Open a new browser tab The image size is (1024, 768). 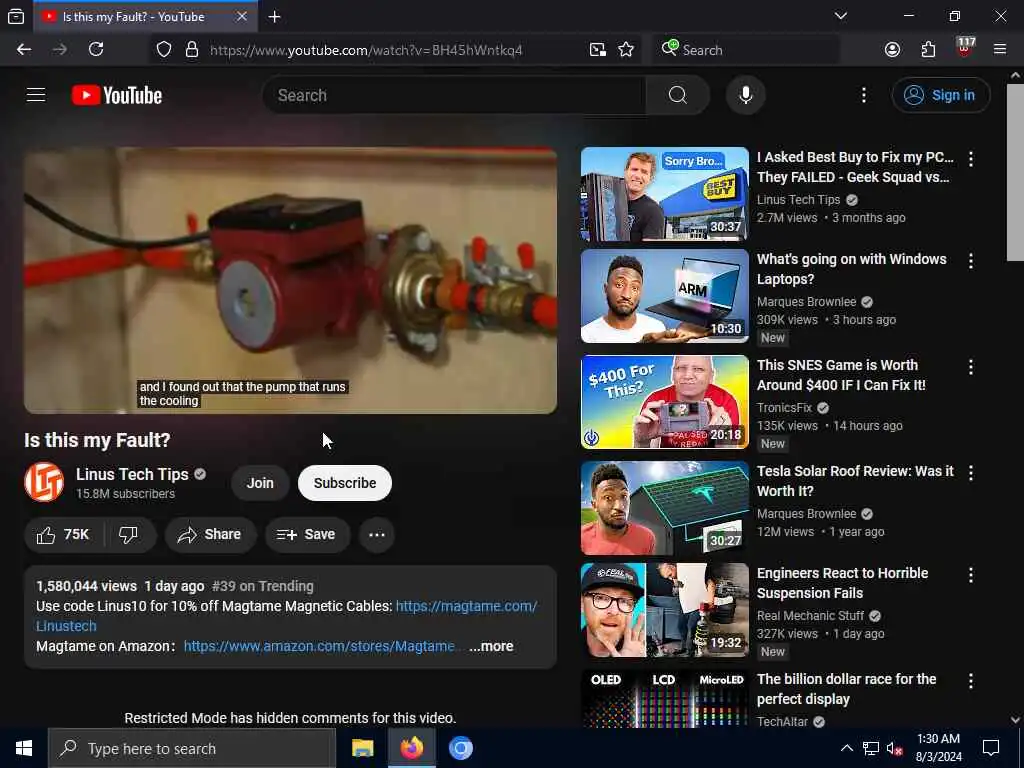point(275,16)
